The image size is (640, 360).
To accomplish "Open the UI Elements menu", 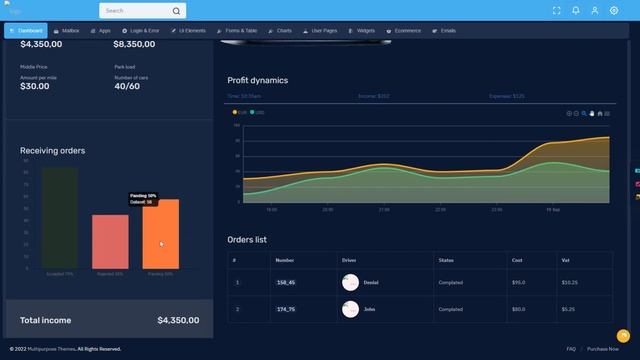I will click(x=188, y=31).
